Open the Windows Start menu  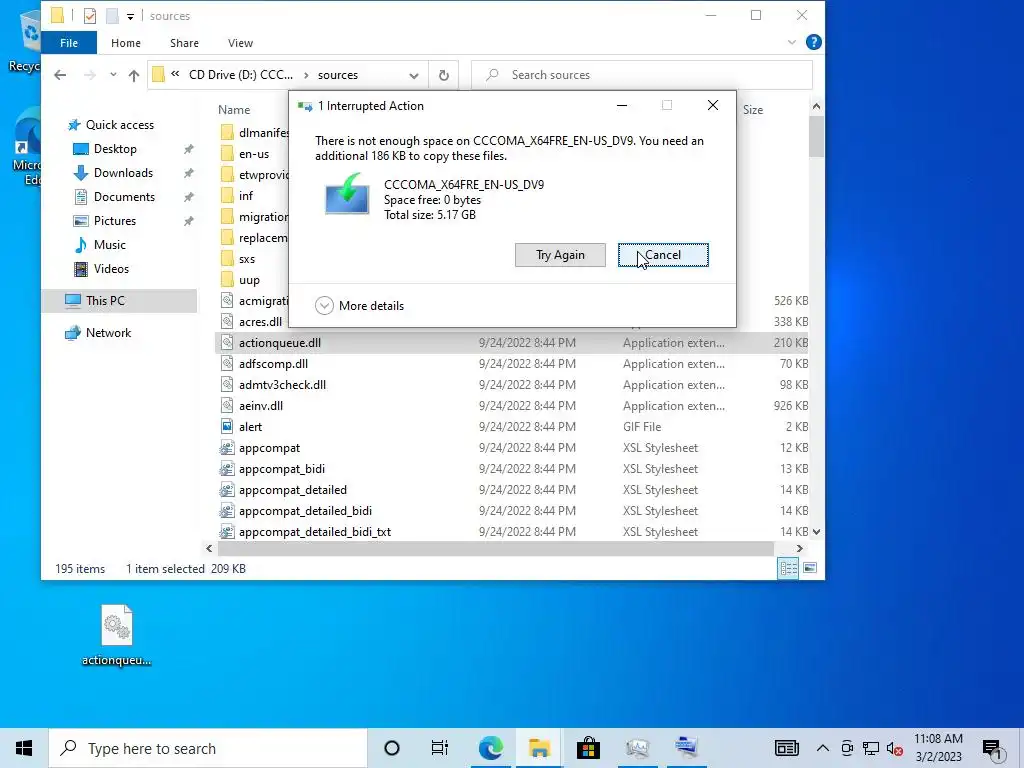[x=24, y=748]
